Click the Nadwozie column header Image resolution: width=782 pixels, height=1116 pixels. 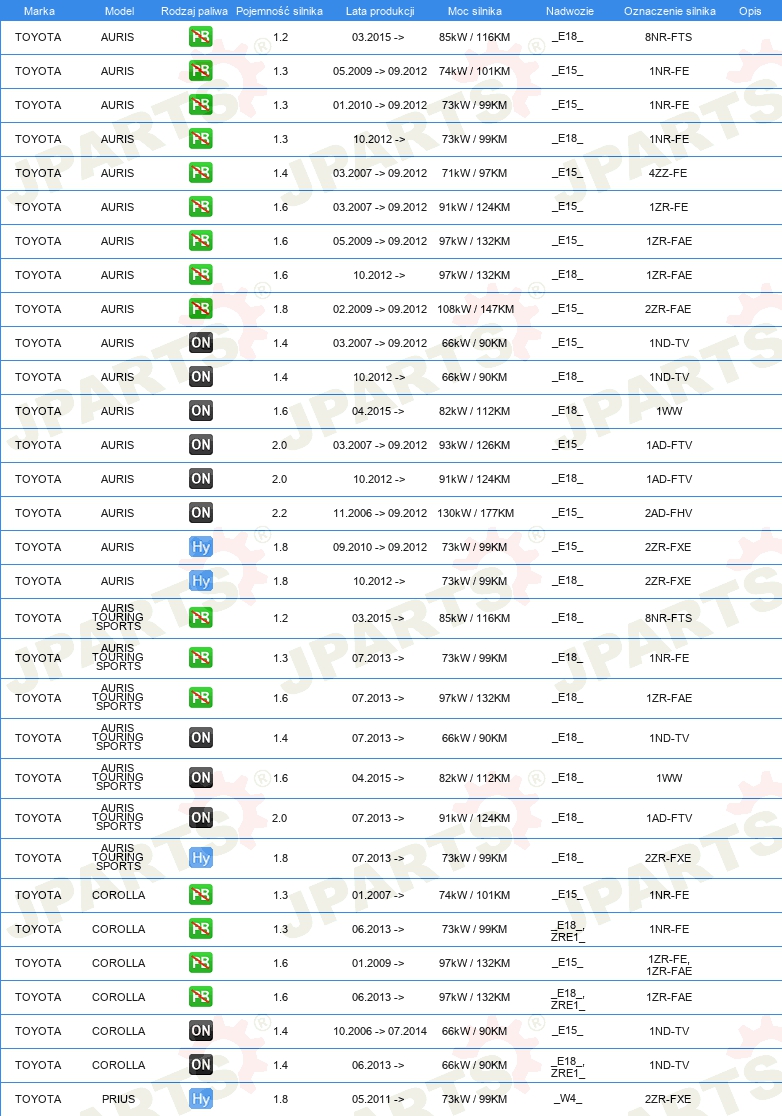click(x=570, y=11)
